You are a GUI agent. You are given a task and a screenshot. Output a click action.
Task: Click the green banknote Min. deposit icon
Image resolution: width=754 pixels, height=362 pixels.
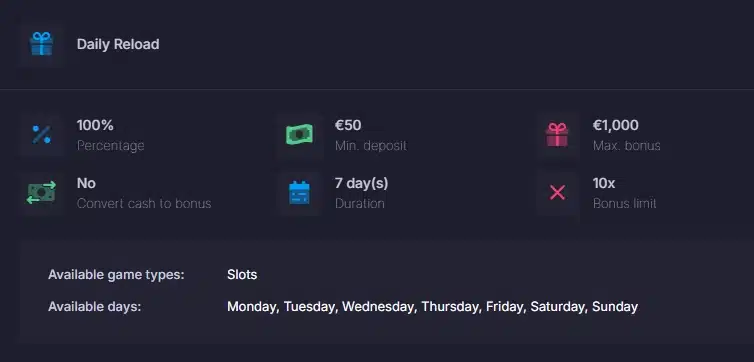(x=299, y=135)
